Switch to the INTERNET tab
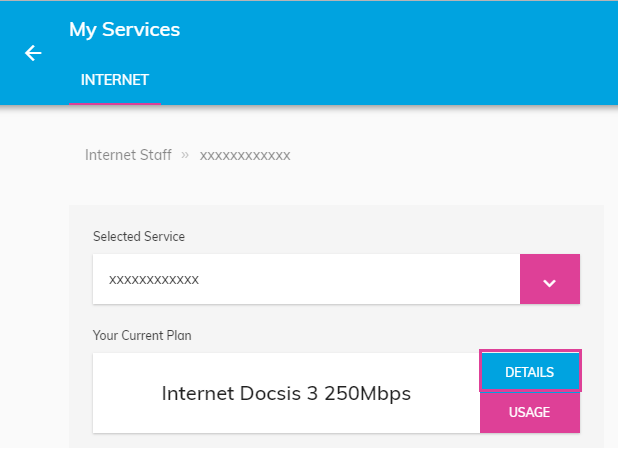 tap(115, 79)
